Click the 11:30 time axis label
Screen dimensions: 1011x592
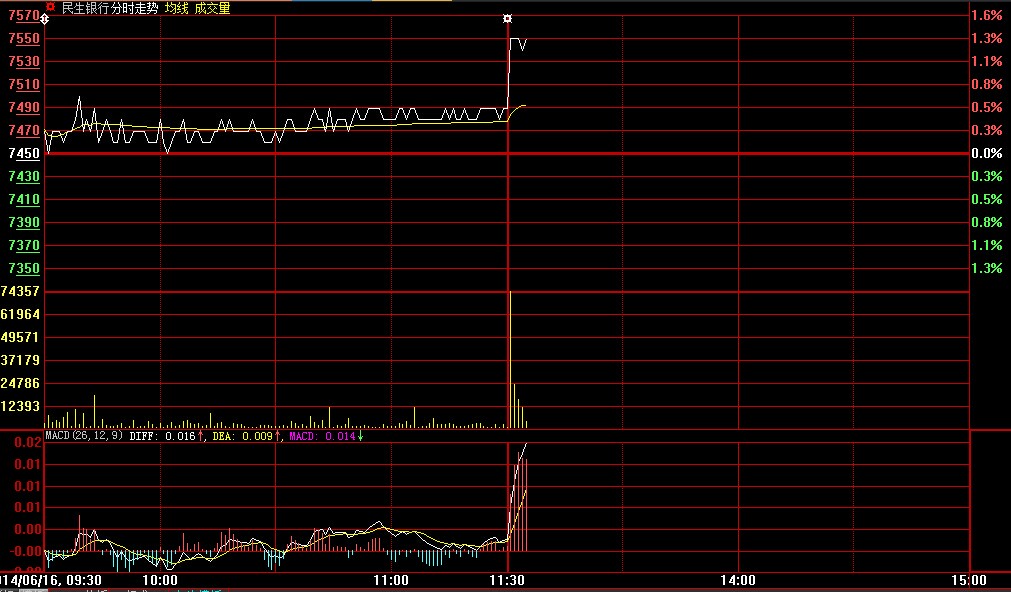pyautogui.click(x=508, y=580)
